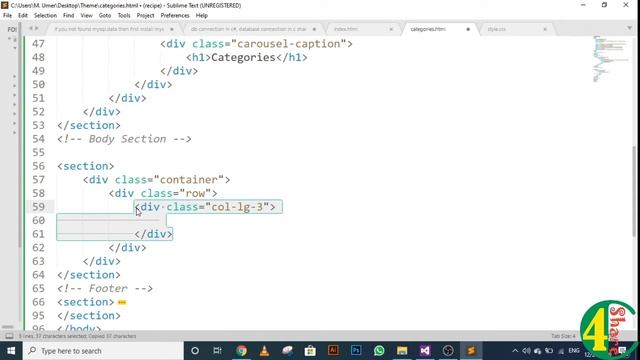Go to next tab with right arrow
Viewport: 640px width, 360px height.
point(36,28)
